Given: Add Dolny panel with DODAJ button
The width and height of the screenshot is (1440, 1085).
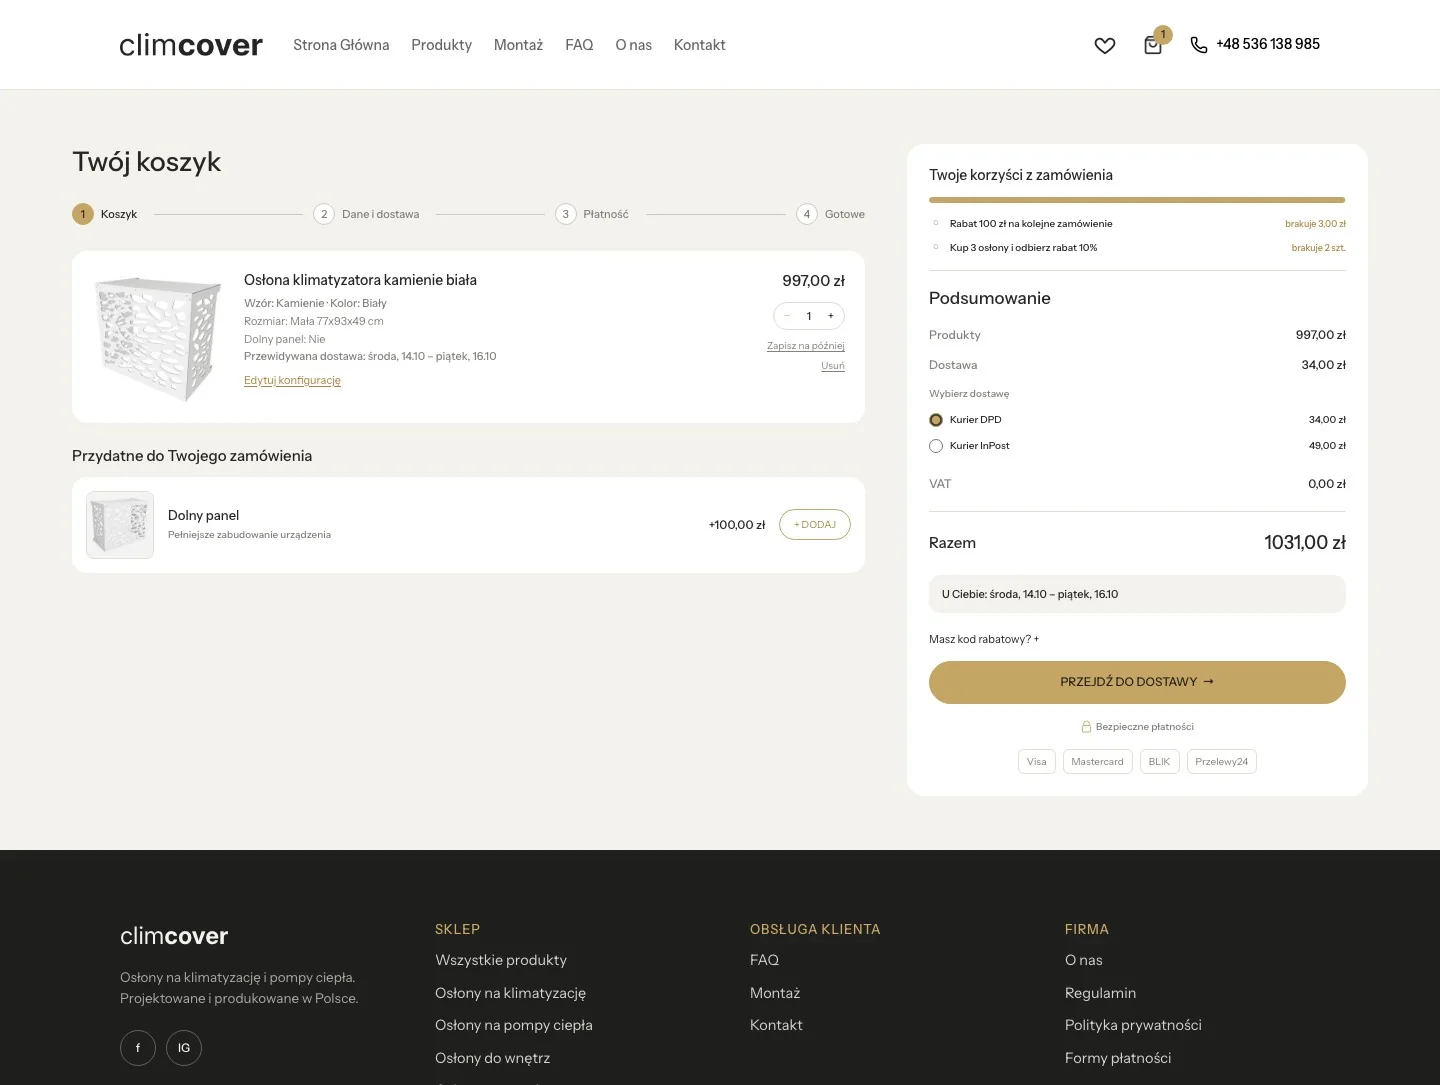Looking at the screenshot, I should (815, 525).
